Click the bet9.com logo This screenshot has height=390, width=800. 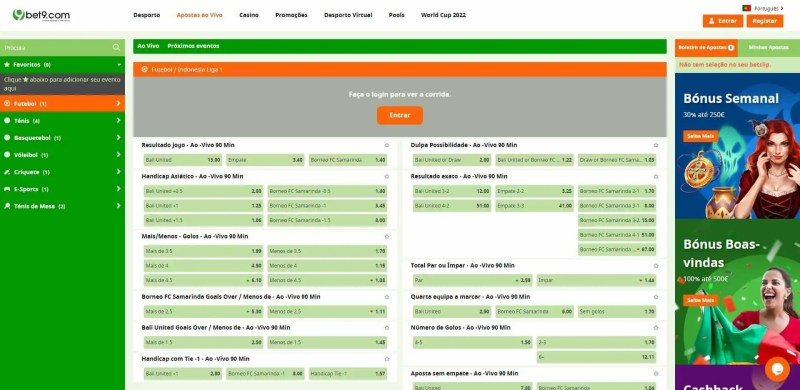[41, 15]
